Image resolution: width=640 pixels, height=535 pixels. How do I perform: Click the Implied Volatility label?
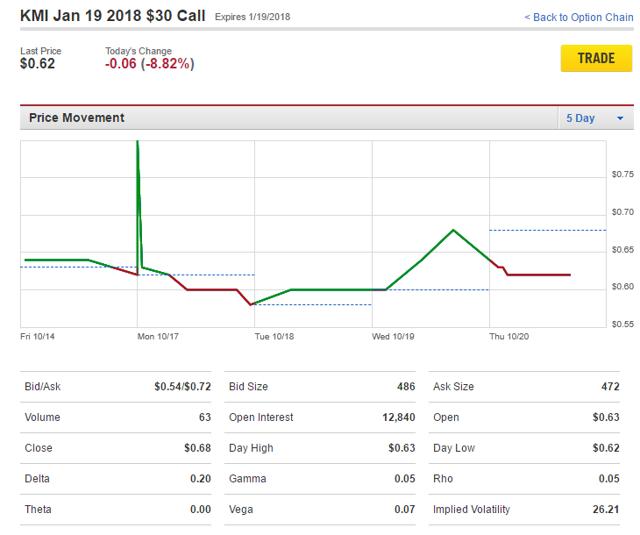coord(471,509)
